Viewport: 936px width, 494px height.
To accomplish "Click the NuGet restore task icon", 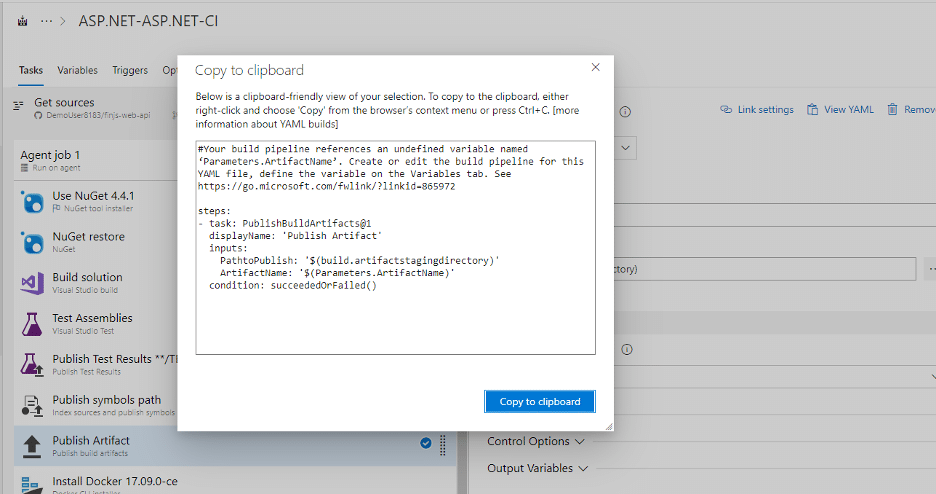I will (32, 242).
